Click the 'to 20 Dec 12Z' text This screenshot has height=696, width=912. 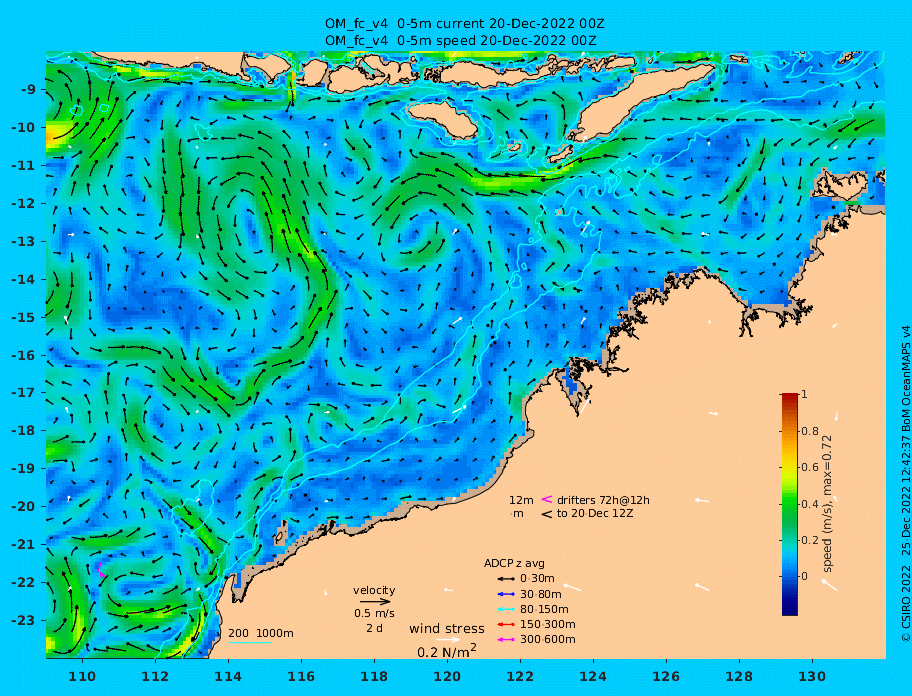(x=595, y=513)
